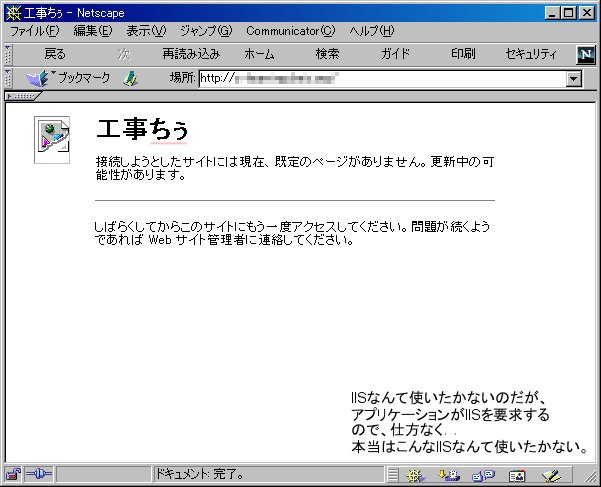Click the 工事ちぅ page heading
The width and height of the screenshot is (601, 487).
tap(142, 129)
